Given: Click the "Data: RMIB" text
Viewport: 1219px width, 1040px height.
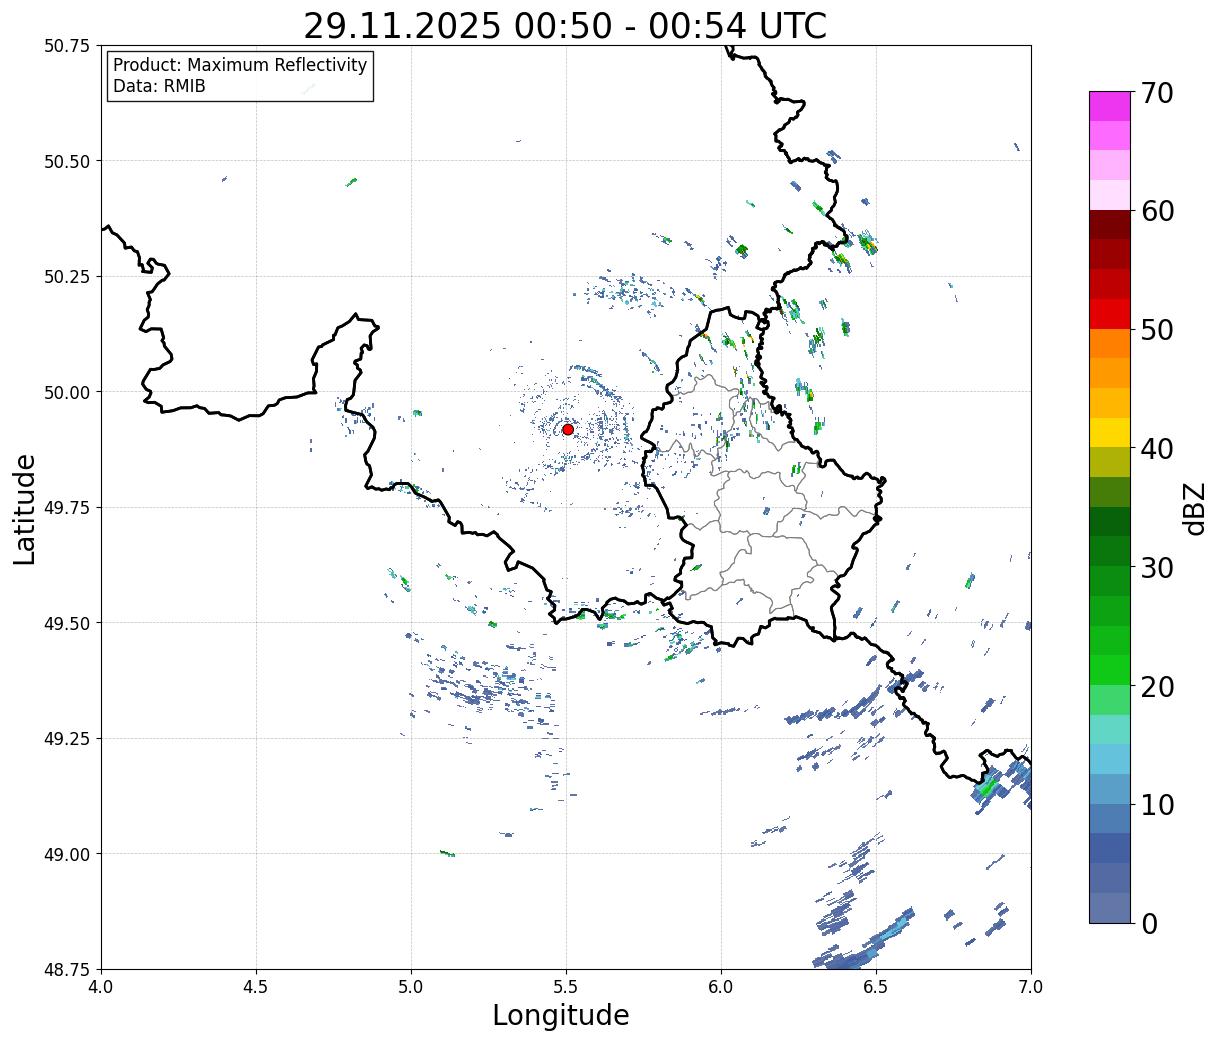Looking at the screenshot, I should (x=159, y=87).
